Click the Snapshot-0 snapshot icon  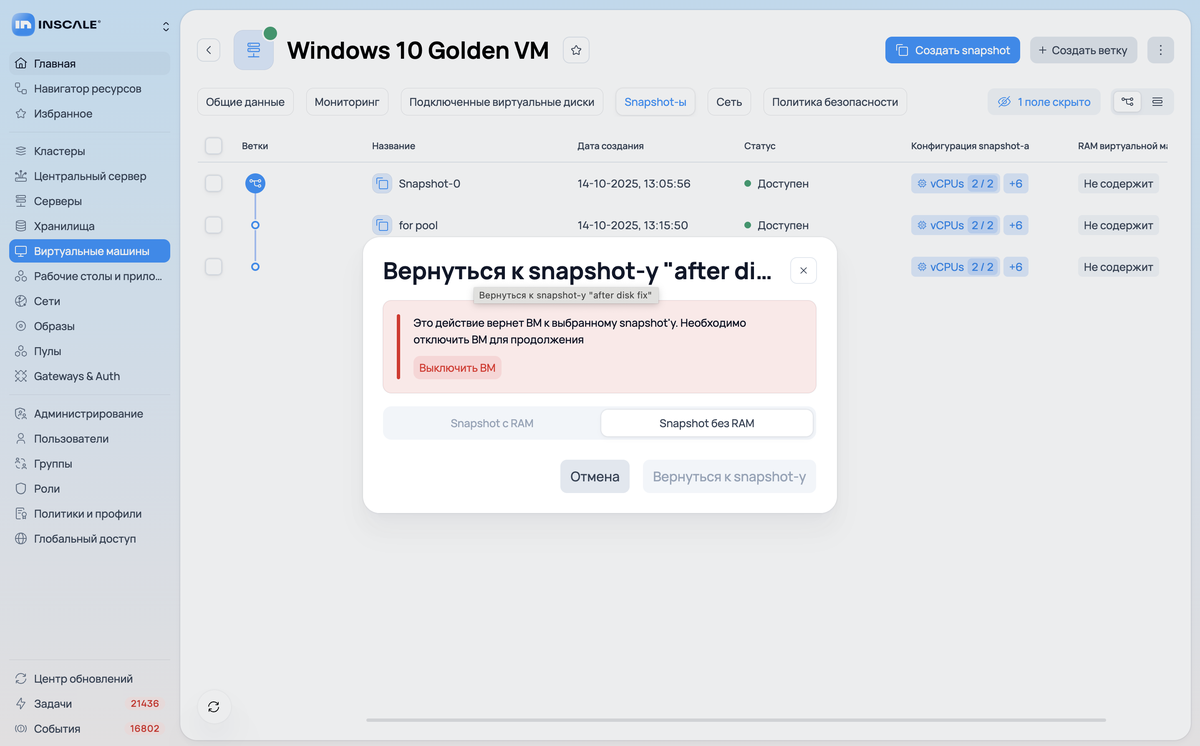[382, 184]
